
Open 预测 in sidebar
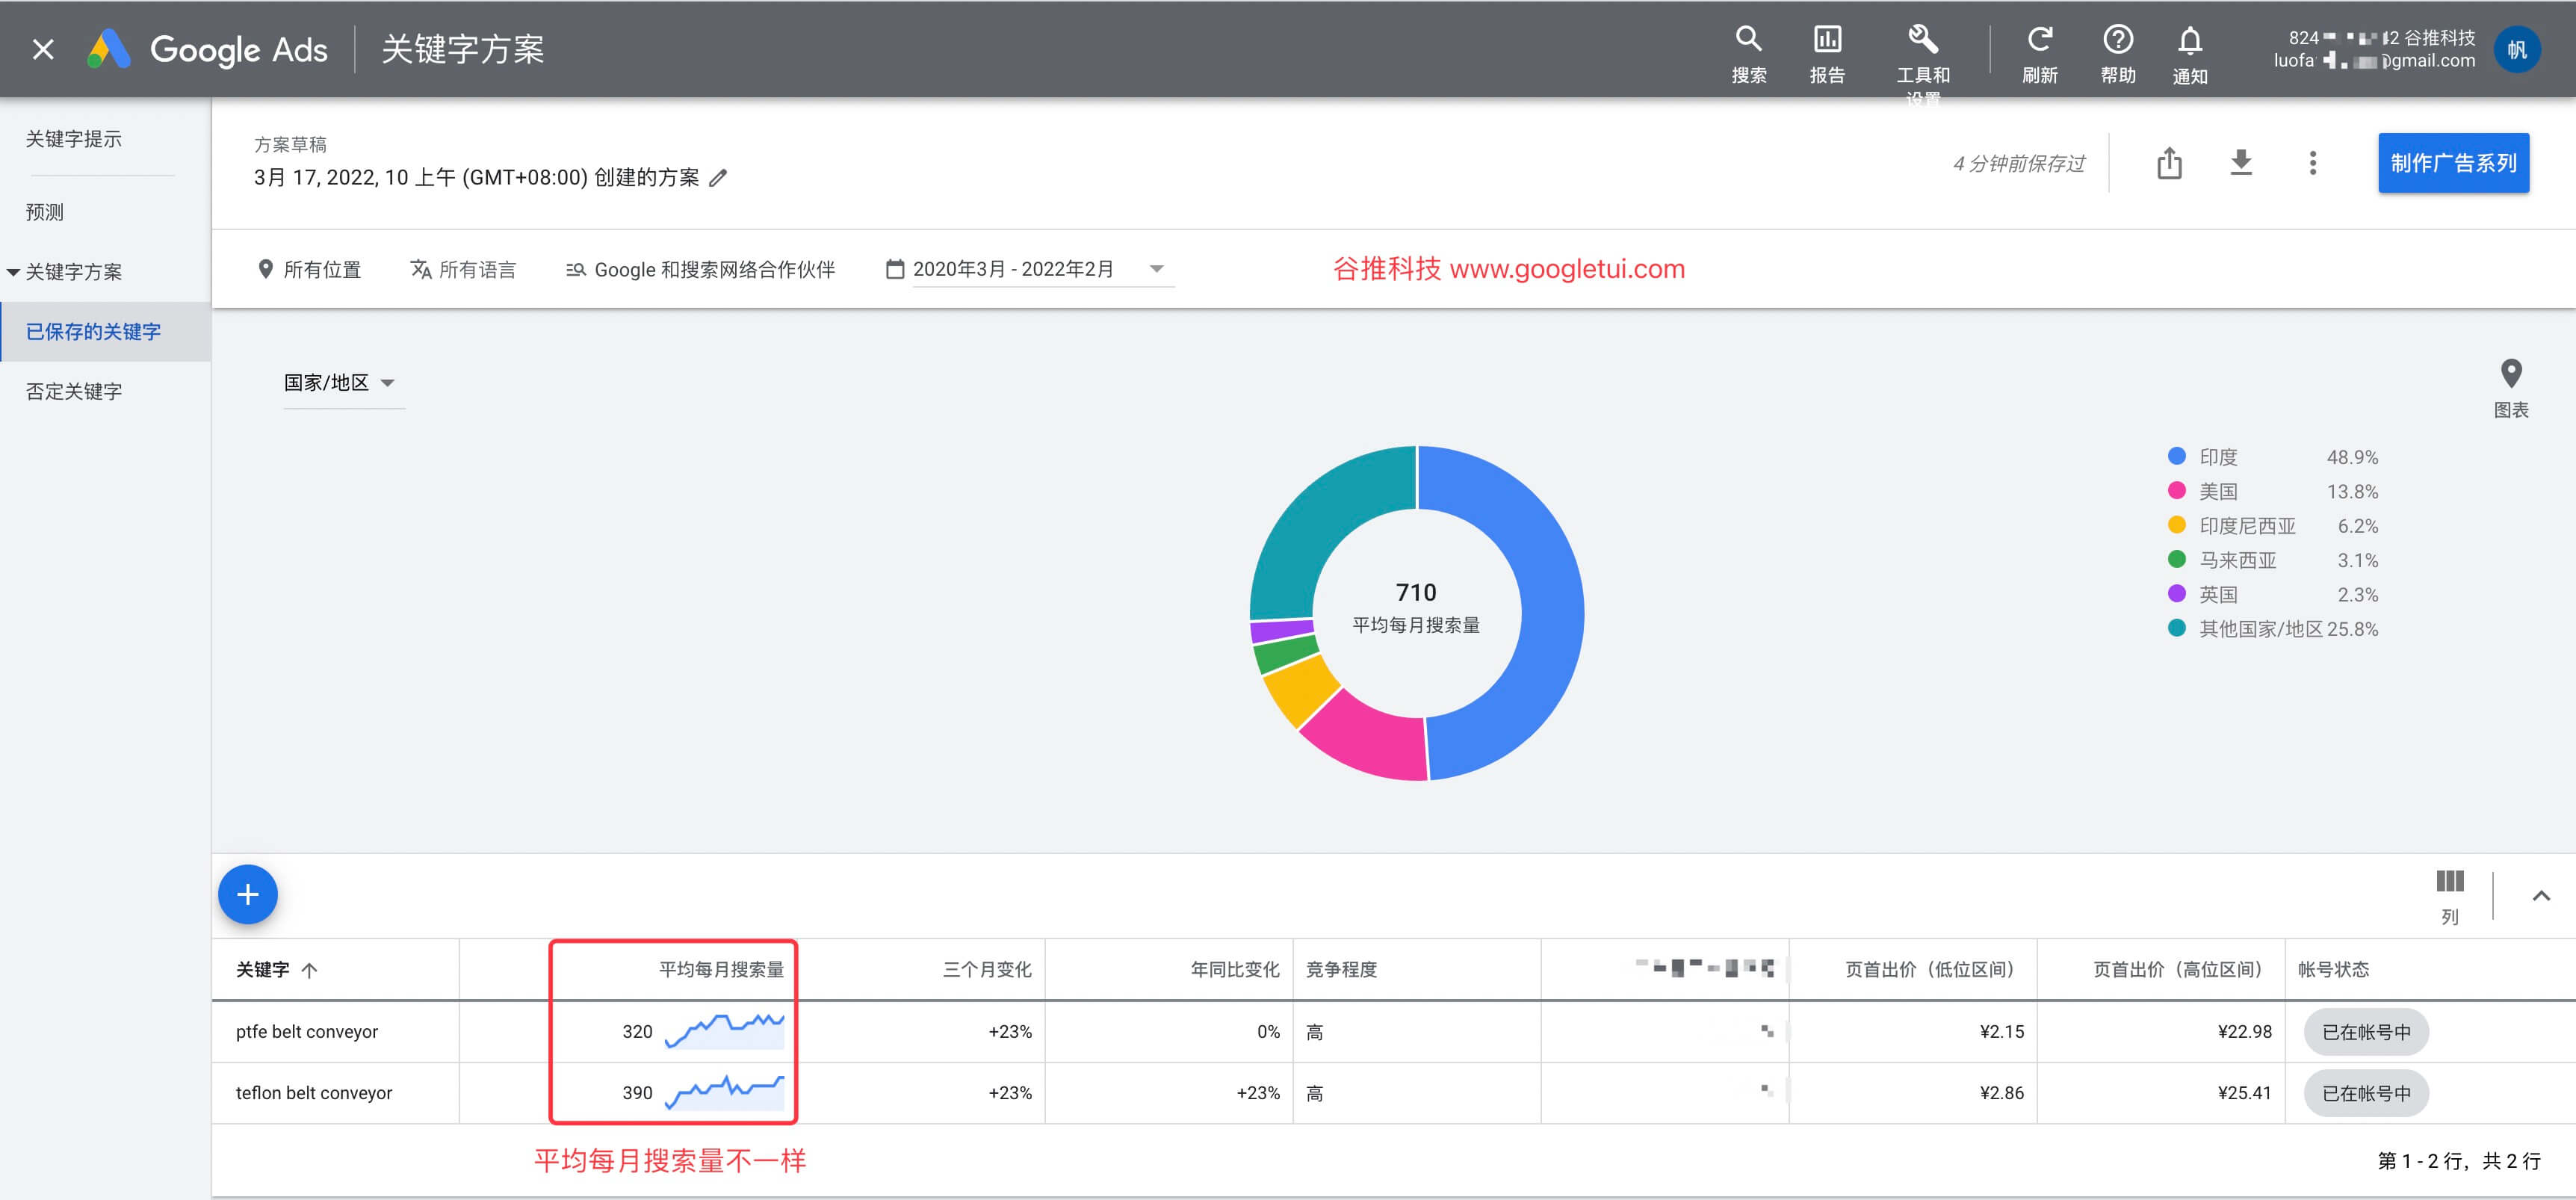[45, 212]
